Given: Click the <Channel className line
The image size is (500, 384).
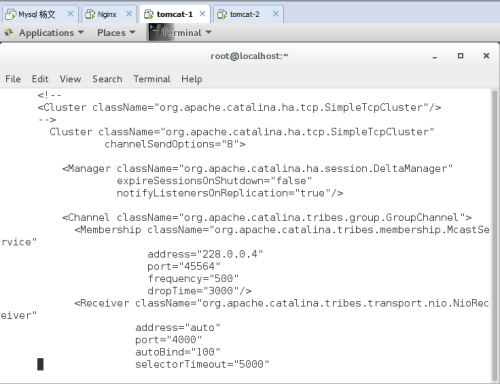Looking at the screenshot, I should [x=267, y=218].
